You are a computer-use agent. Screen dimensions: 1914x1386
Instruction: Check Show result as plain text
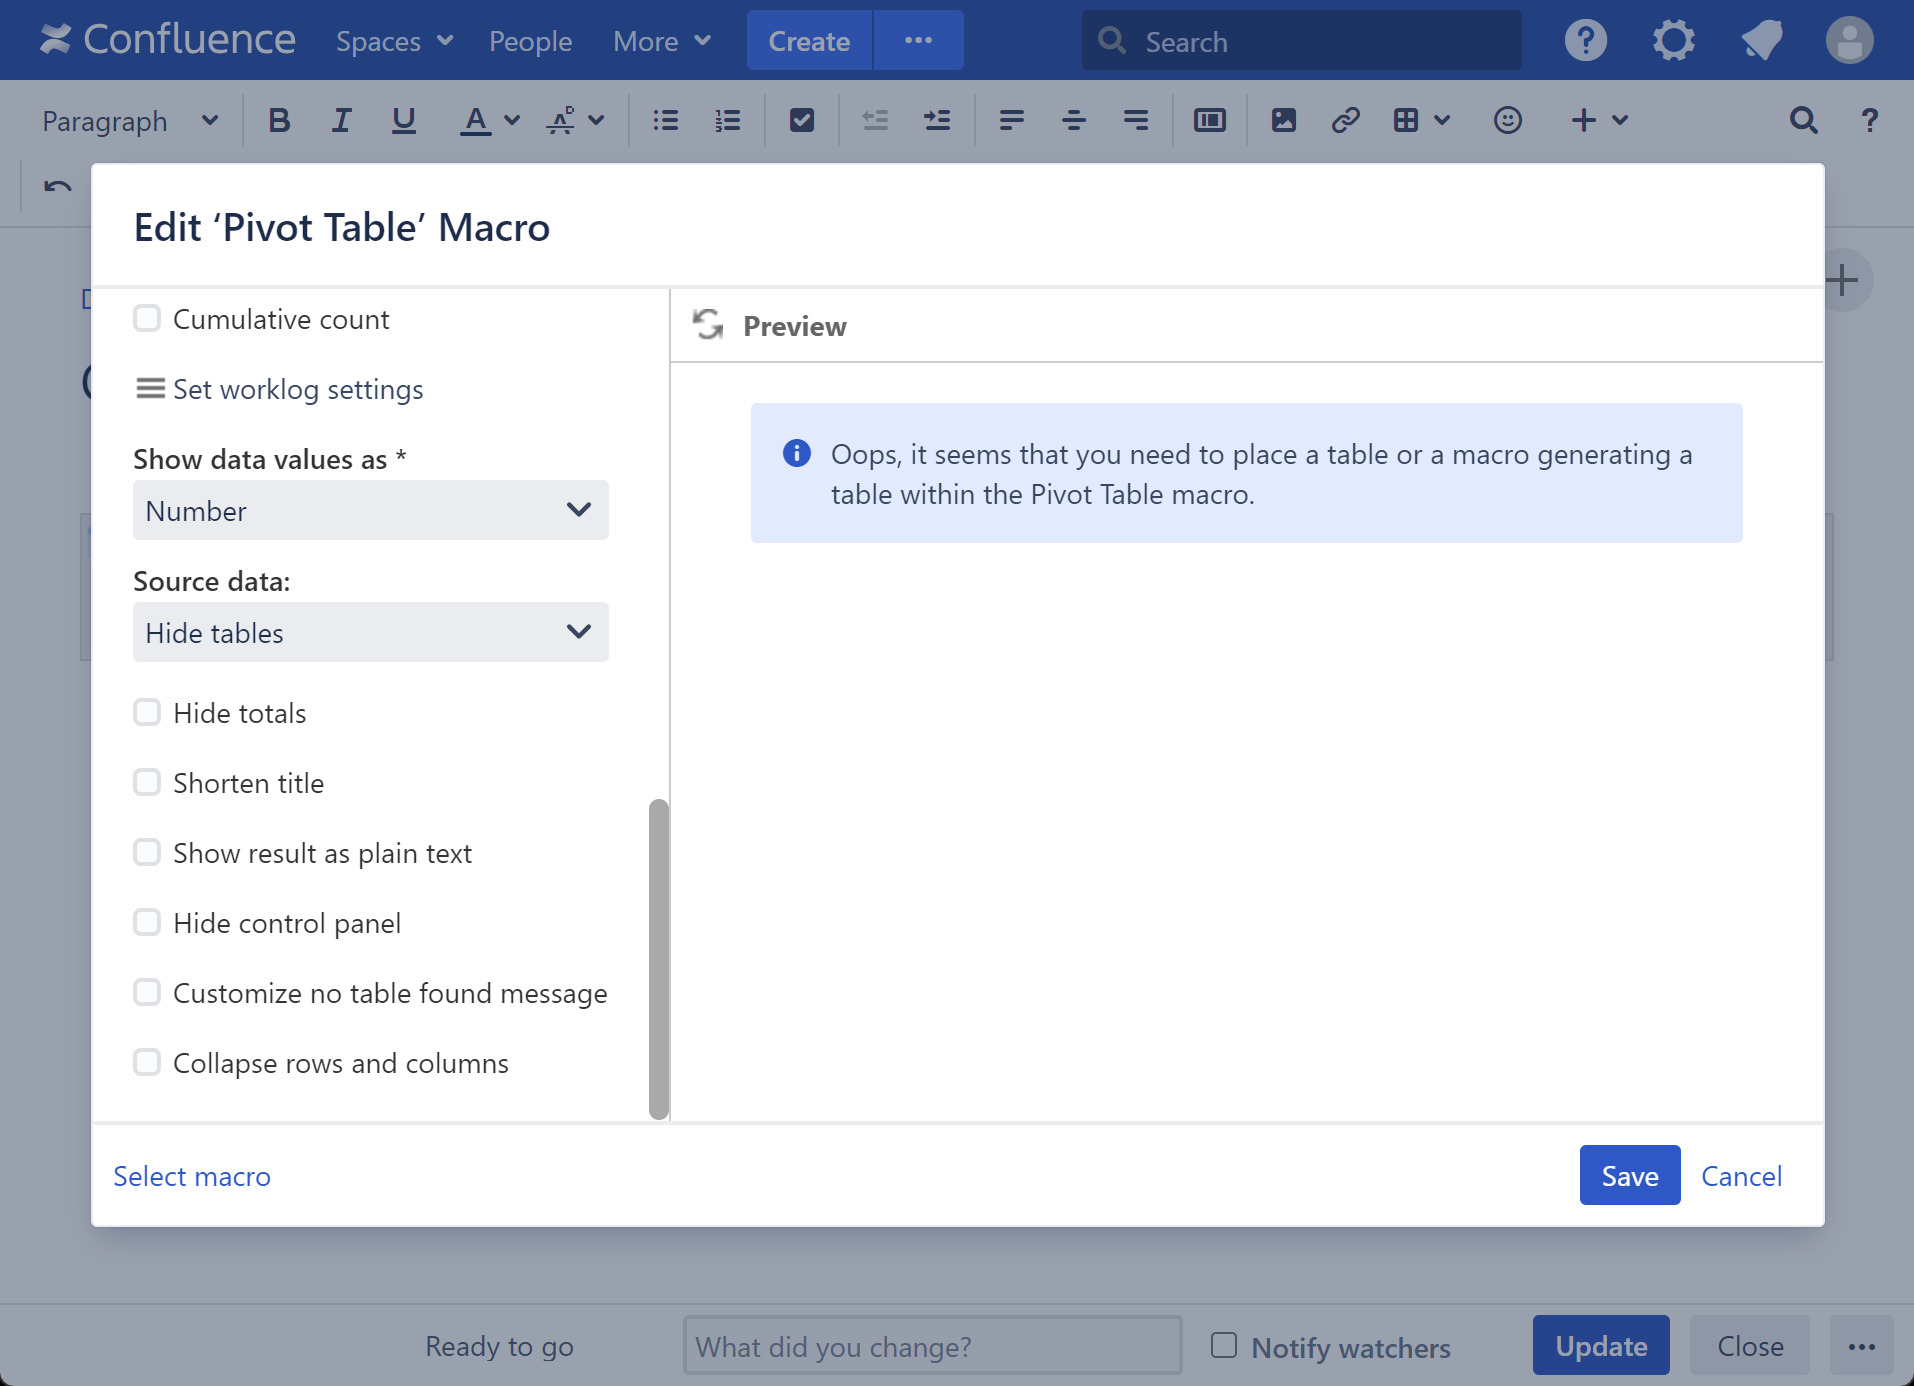coord(147,853)
